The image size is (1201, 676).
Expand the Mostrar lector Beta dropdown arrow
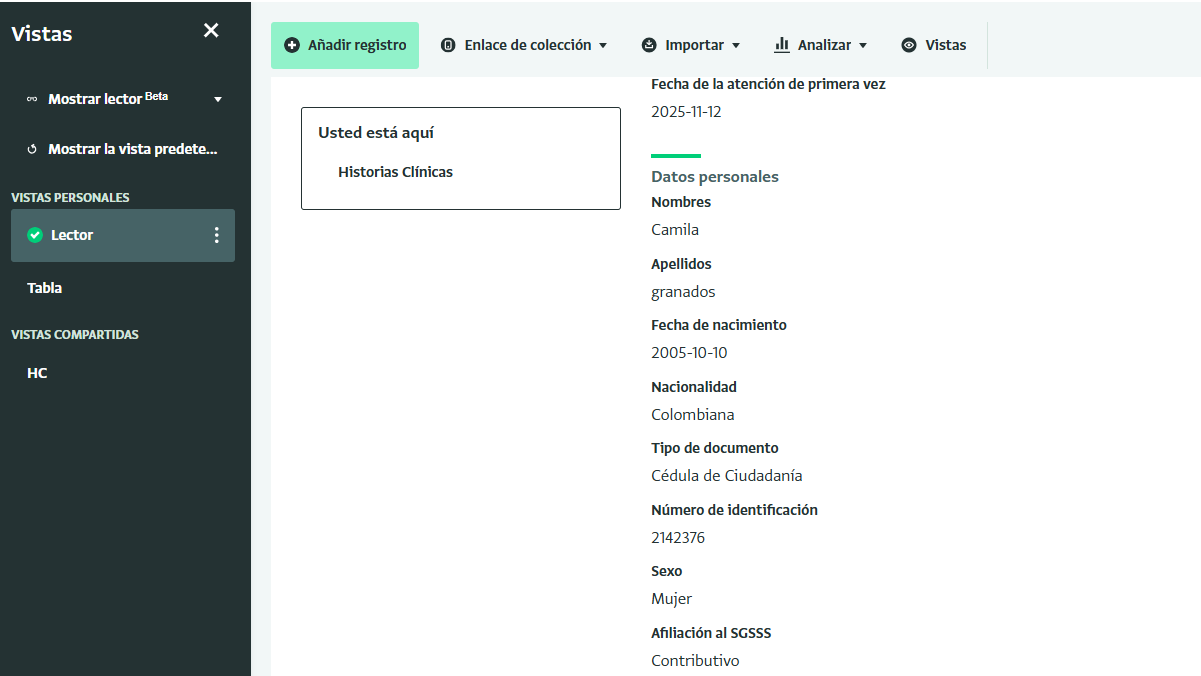pos(218,100)
